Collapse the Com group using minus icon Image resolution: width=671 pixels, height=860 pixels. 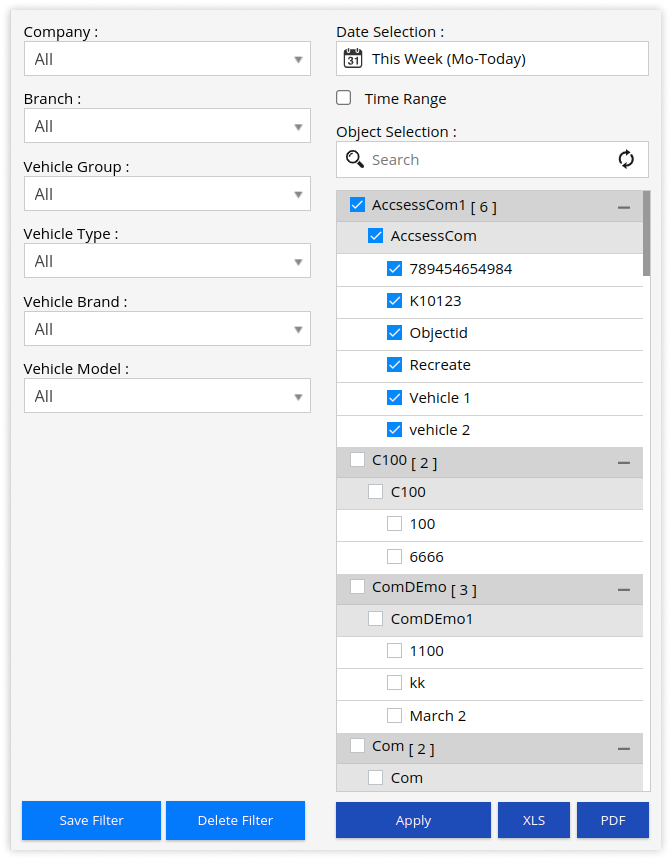[624, 748]
